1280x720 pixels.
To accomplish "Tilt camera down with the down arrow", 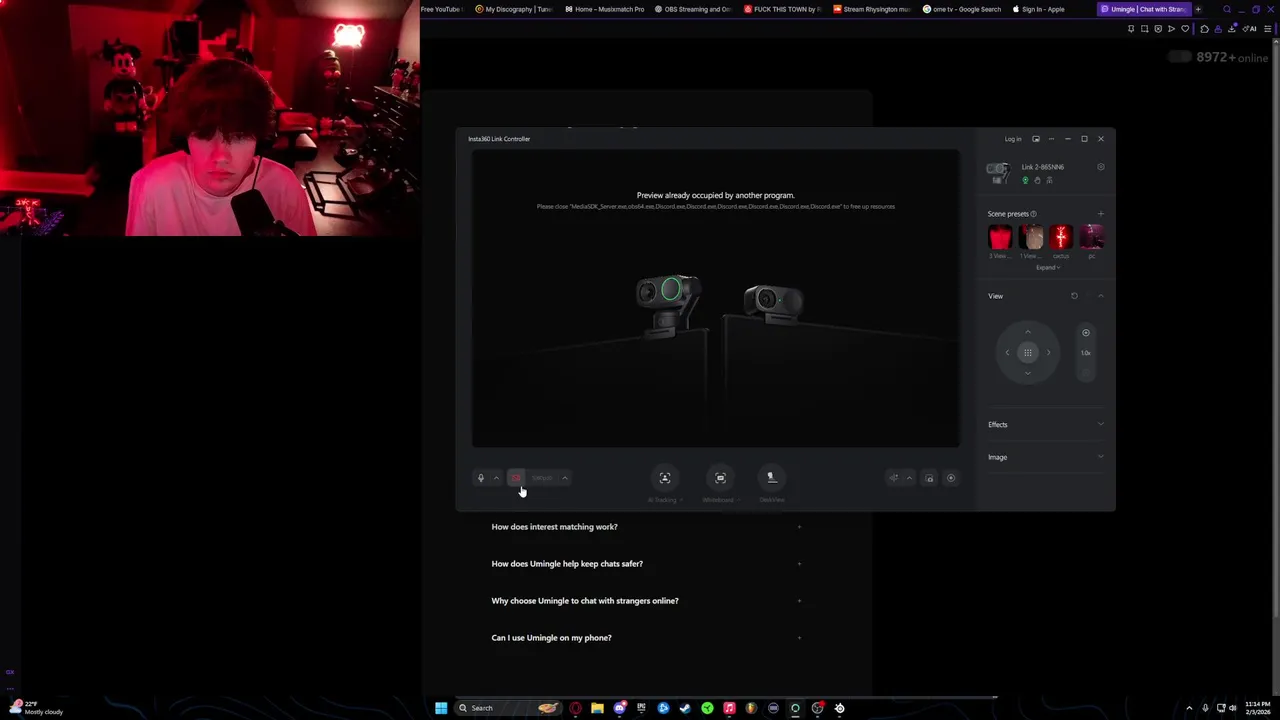I will click(x=1028, y=373).
